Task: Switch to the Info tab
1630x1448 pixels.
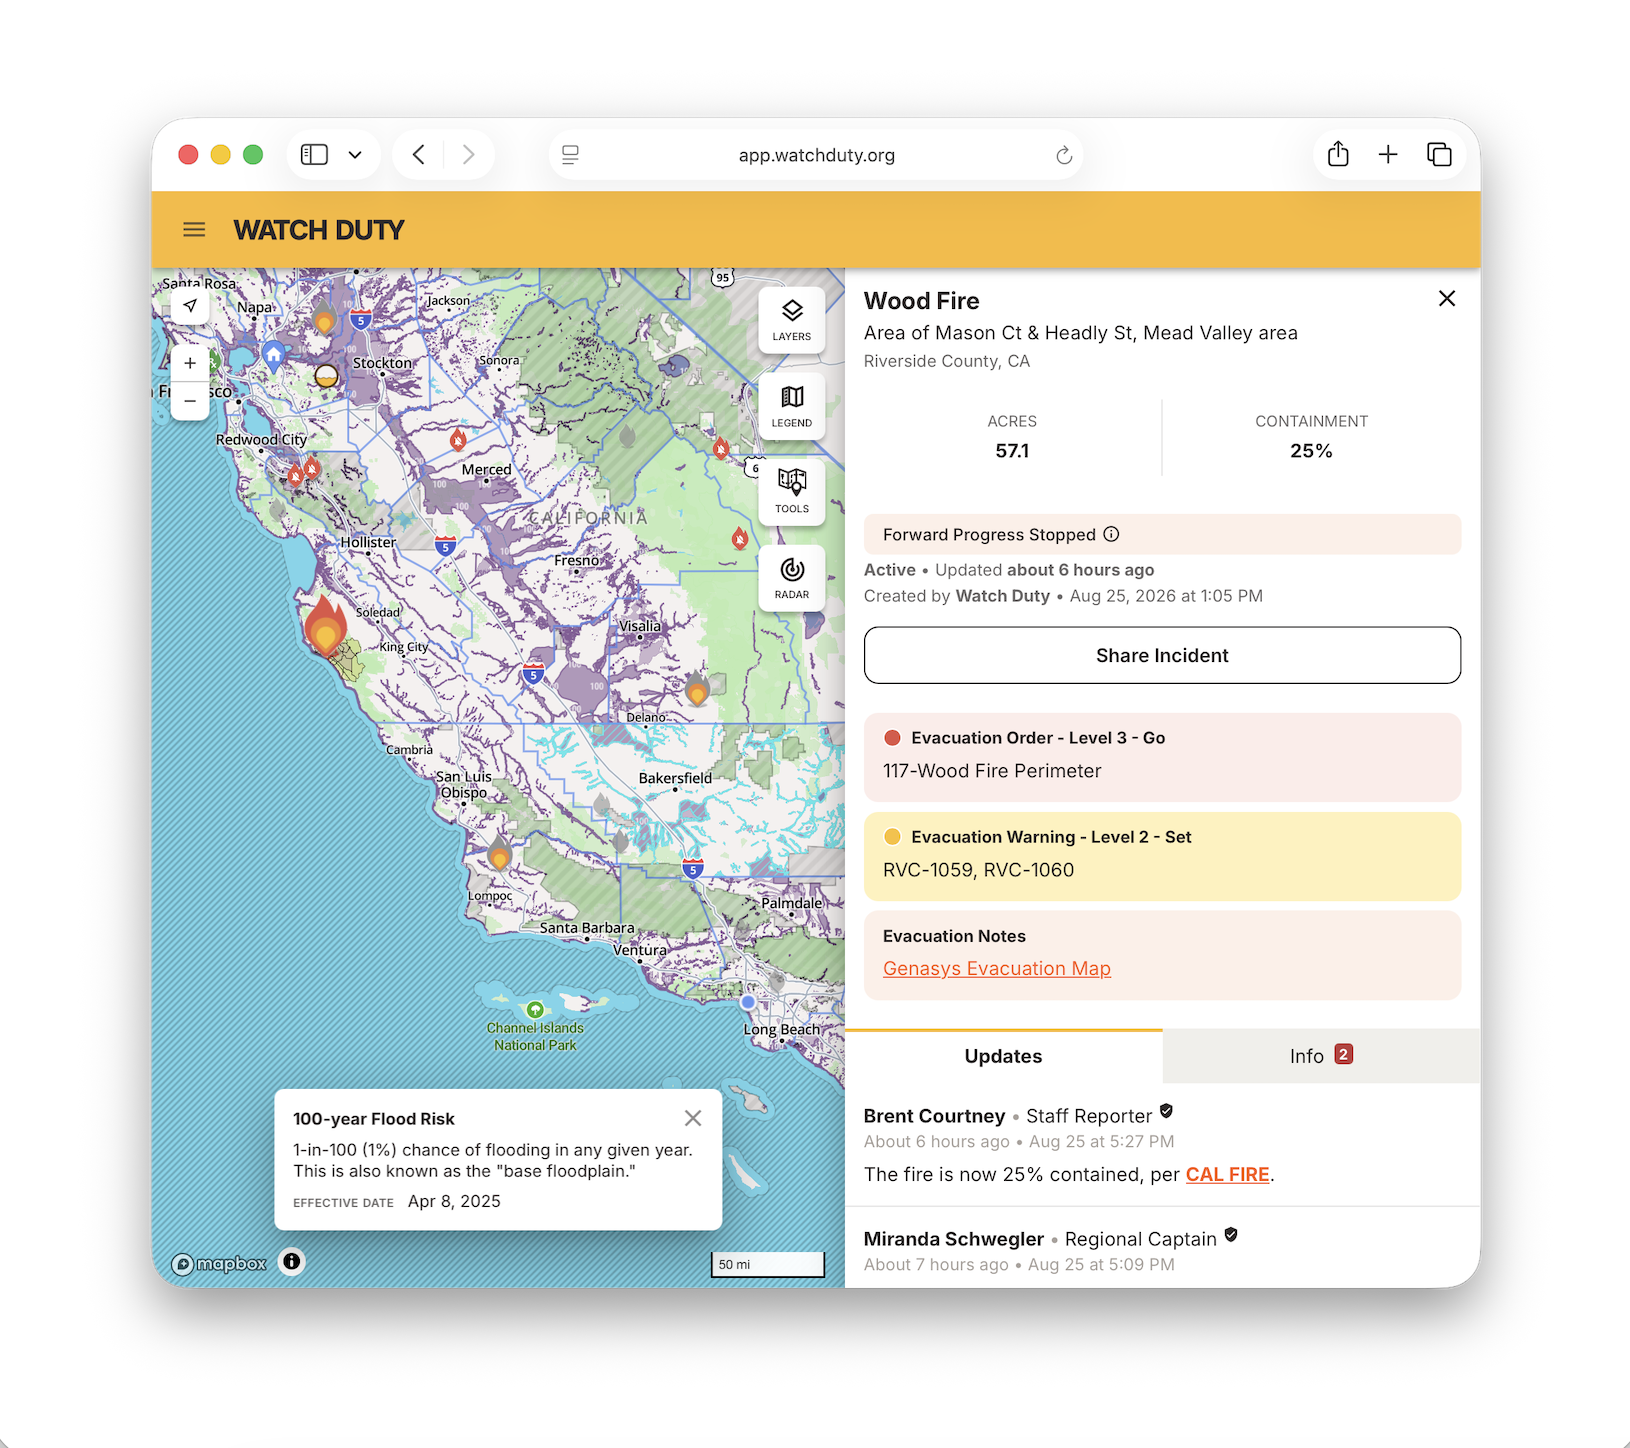Action: (x=1321, y=1056)
